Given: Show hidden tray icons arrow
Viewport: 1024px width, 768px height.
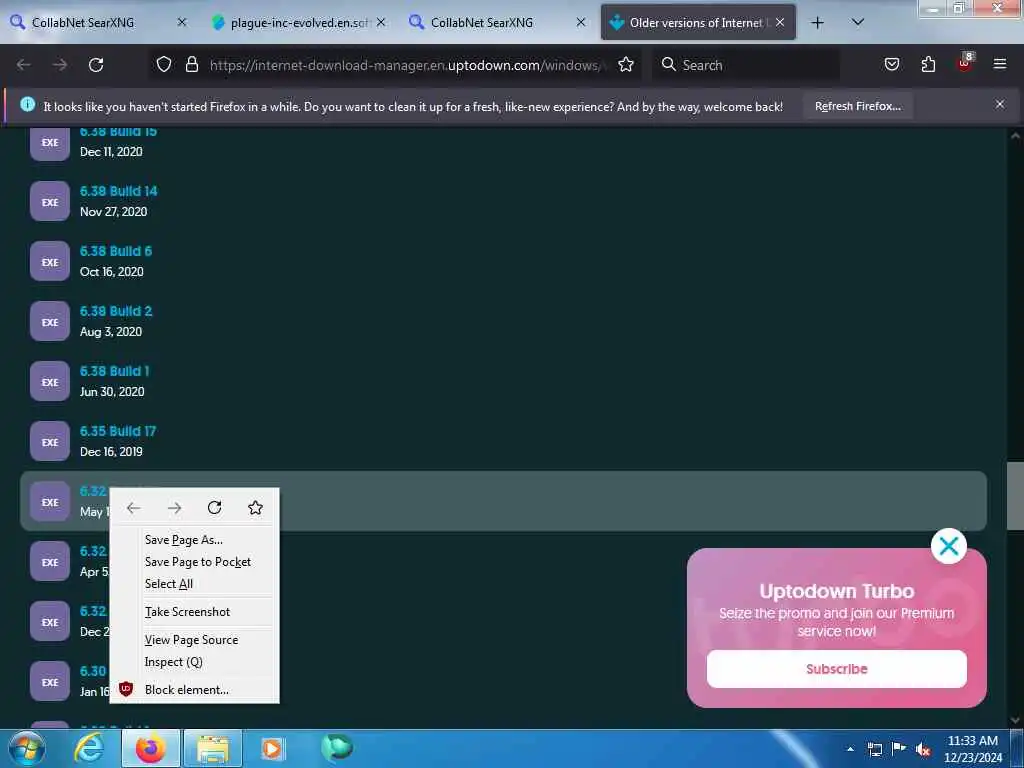Looking at the screenshot, I should [x=850, y=749].
